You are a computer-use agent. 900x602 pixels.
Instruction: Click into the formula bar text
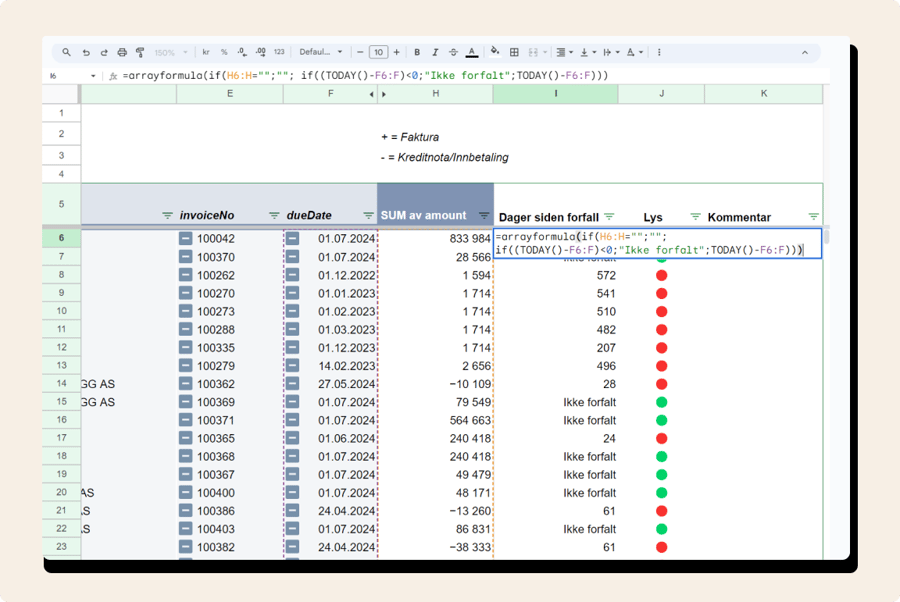point(365,75)
